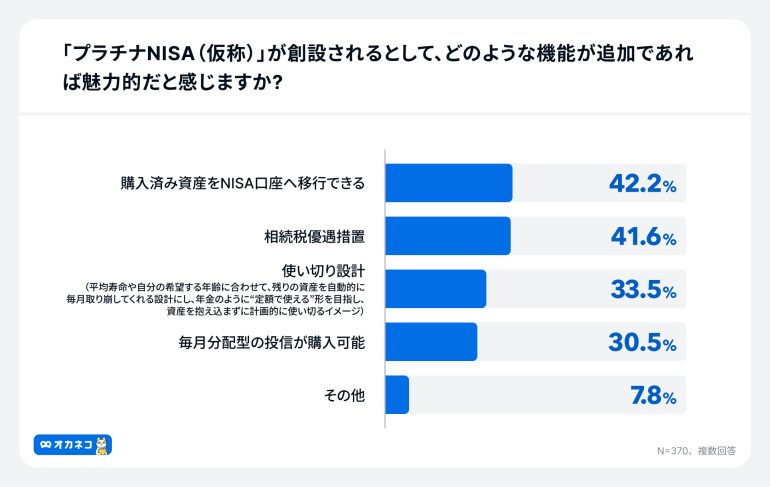Image resolution: width=770 pixels, height=487 pixels.
Task: Click the 7.8% value text
Action: pyautogui.click(x=654, y=396)
